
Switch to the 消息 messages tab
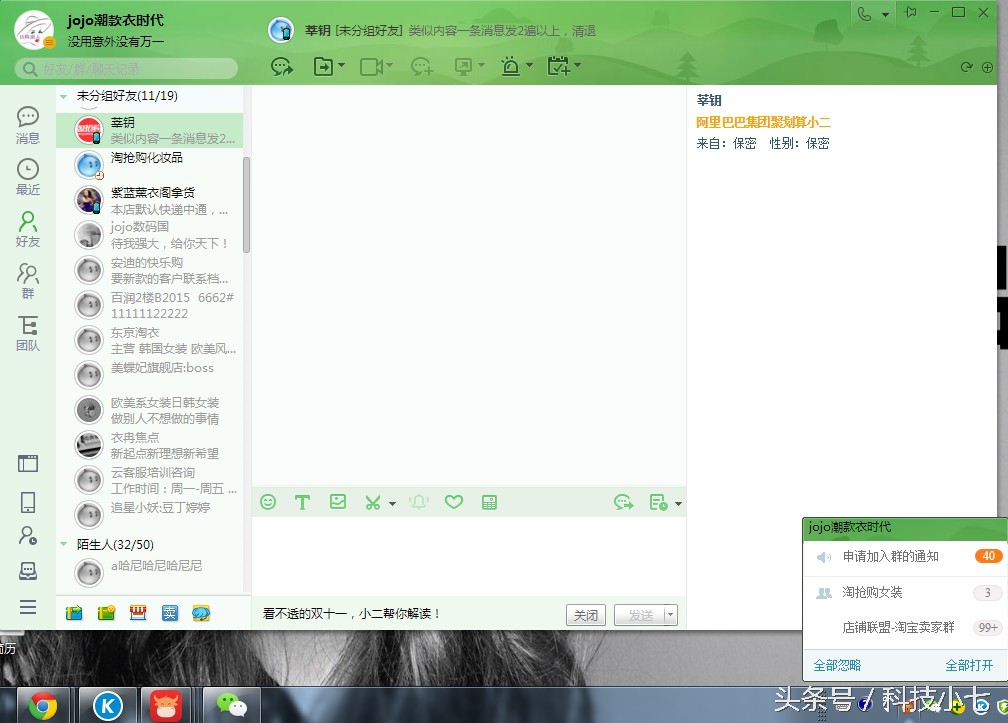pos(28,125)
